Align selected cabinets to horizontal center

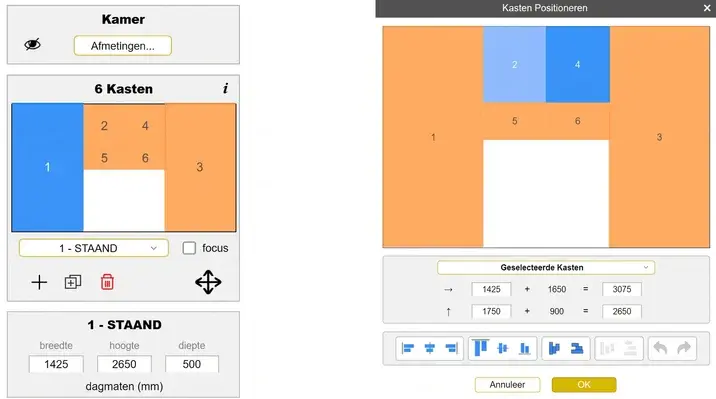click(430, 349)
